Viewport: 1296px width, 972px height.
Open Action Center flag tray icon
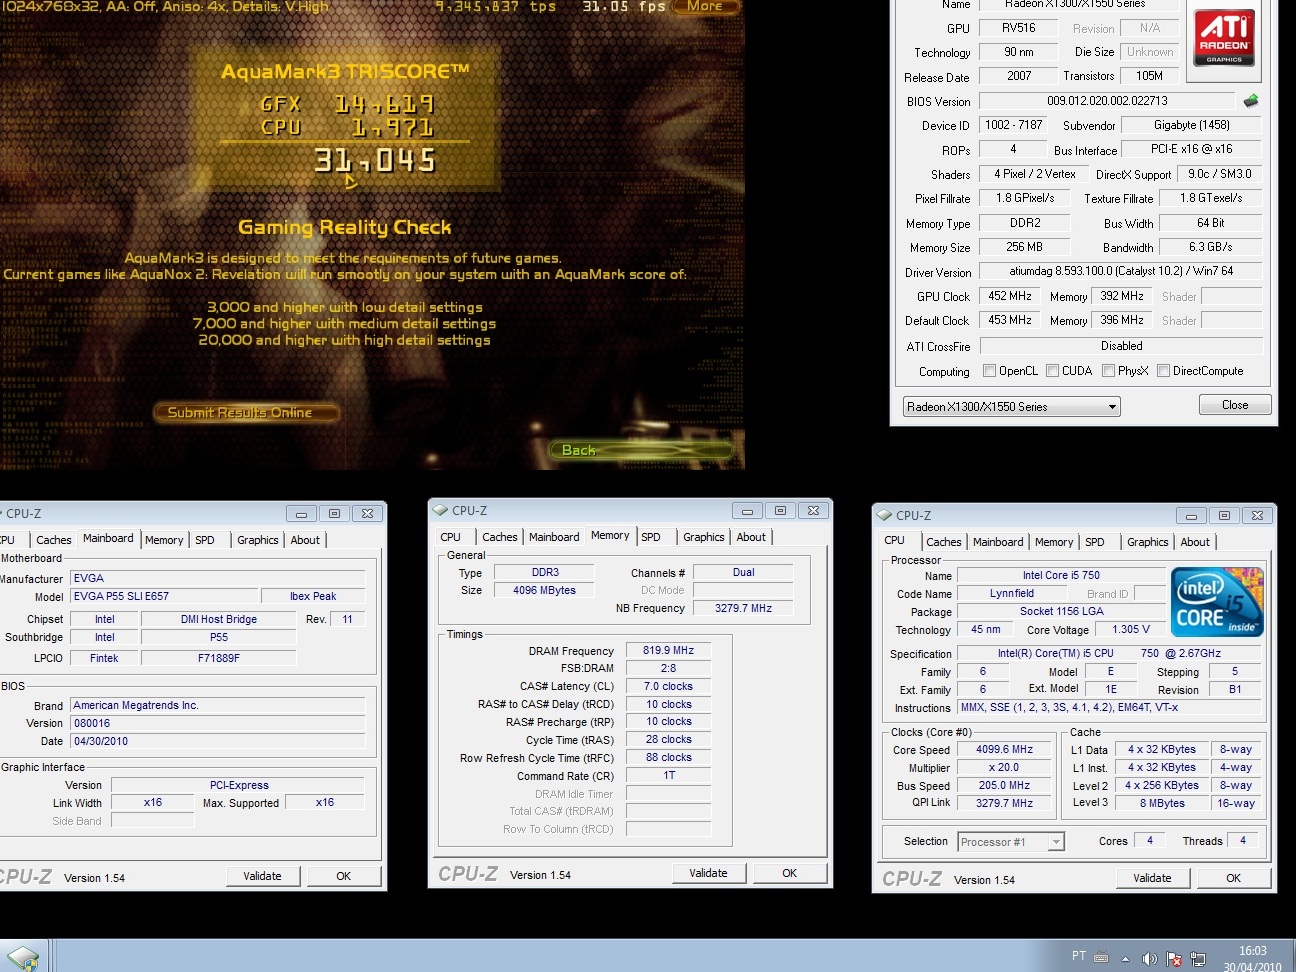(x=1174, y=958)
